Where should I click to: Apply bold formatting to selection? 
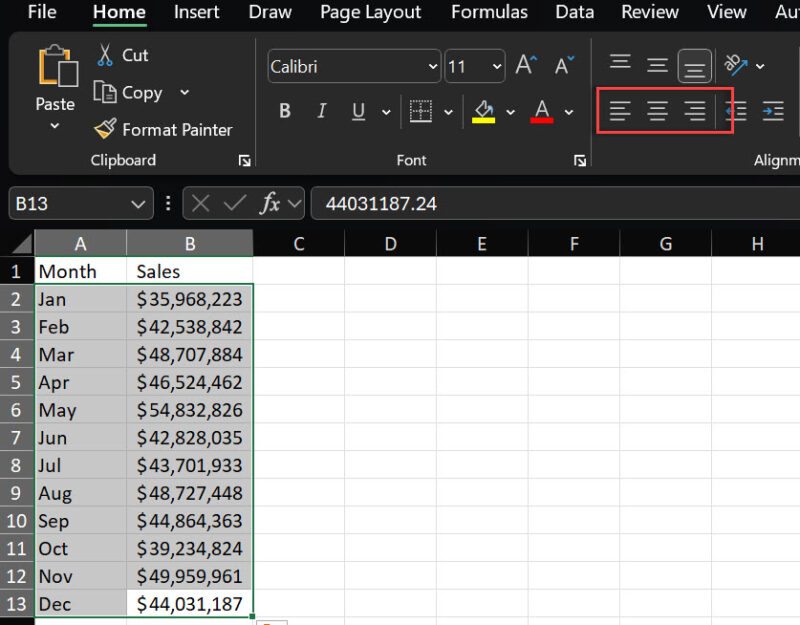tap(285, 111)
